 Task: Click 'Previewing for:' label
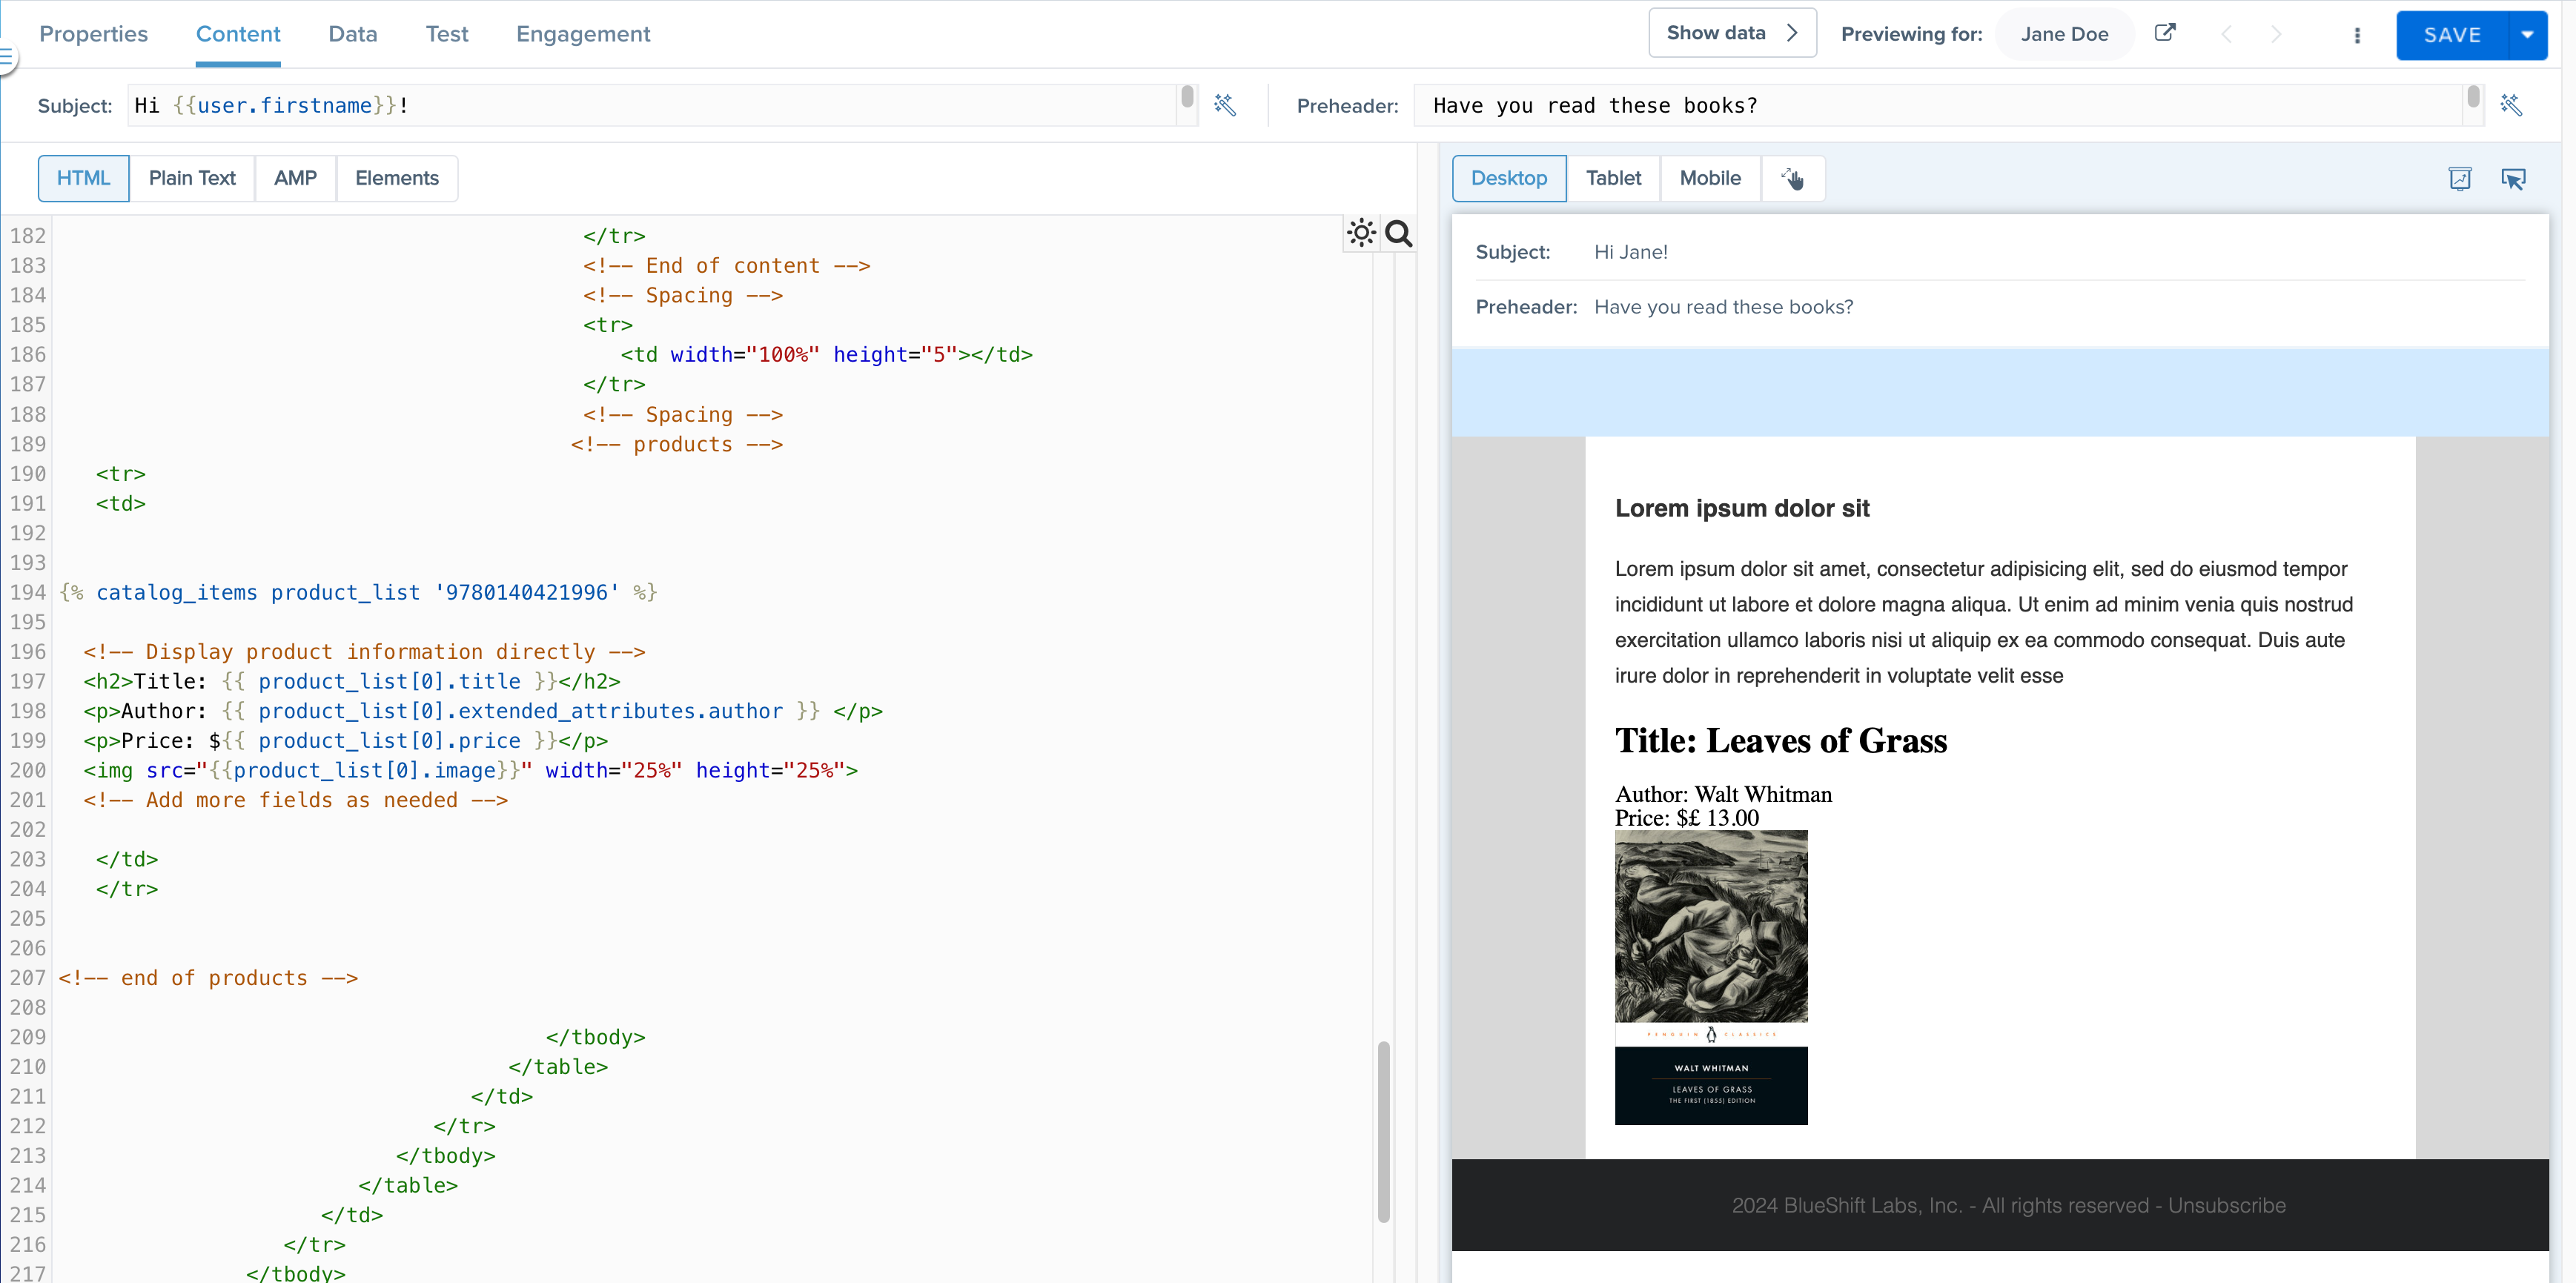point(1911,34)
